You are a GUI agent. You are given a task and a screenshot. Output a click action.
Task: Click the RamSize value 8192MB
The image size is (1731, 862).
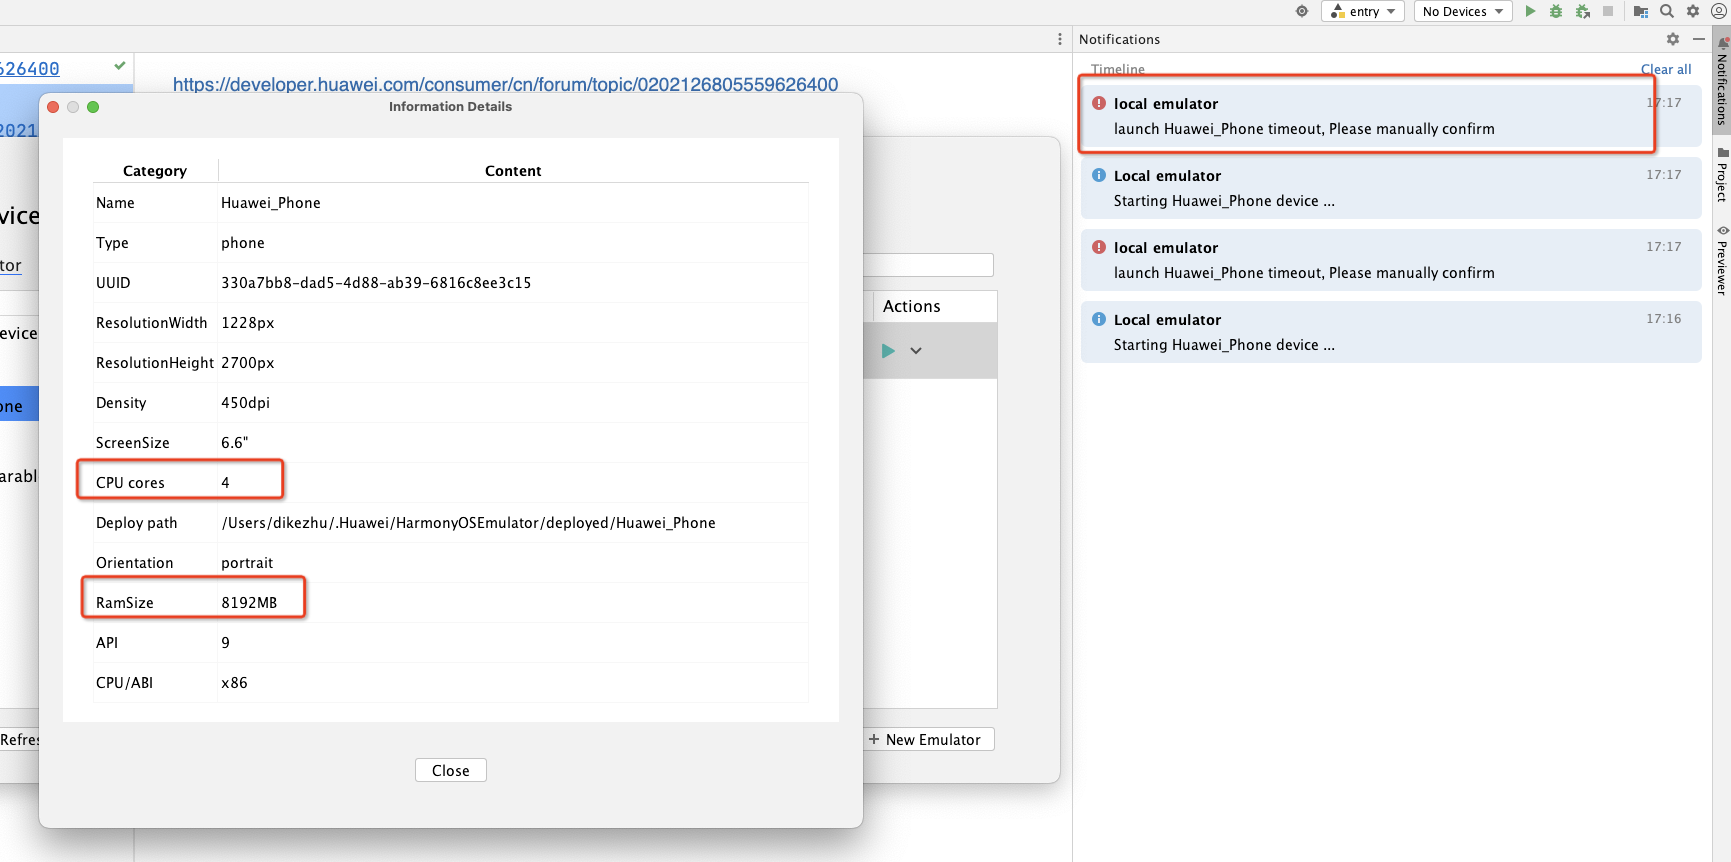coord(249,603)
